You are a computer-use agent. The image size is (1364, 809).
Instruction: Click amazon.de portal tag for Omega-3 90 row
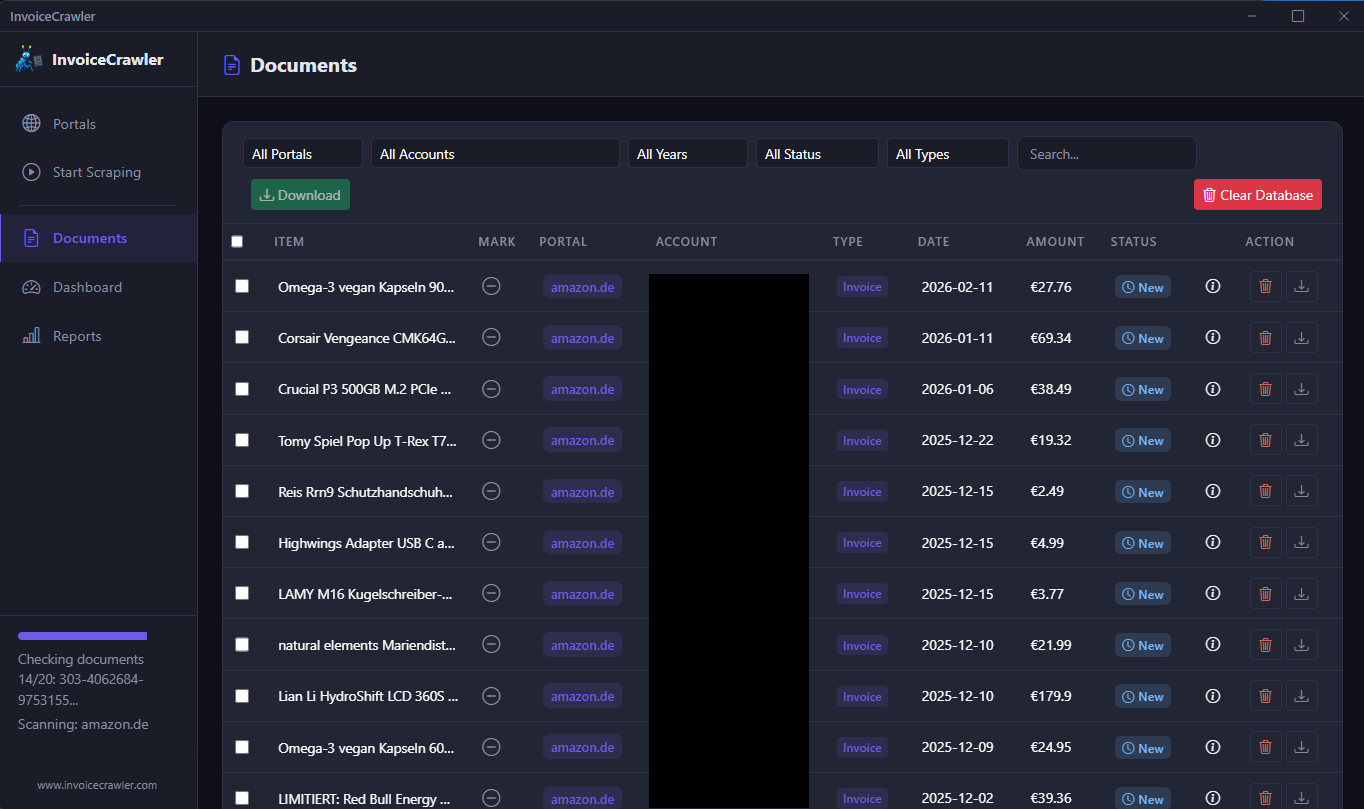(x=582, y=287)
